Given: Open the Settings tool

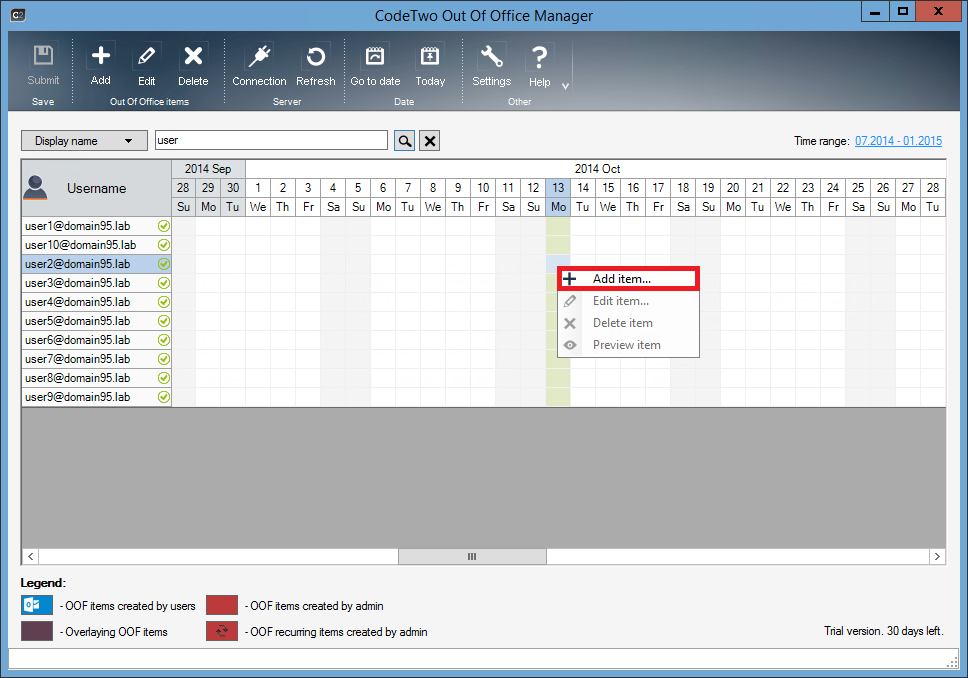Looking at the screenshot, I should pos(491,64).
